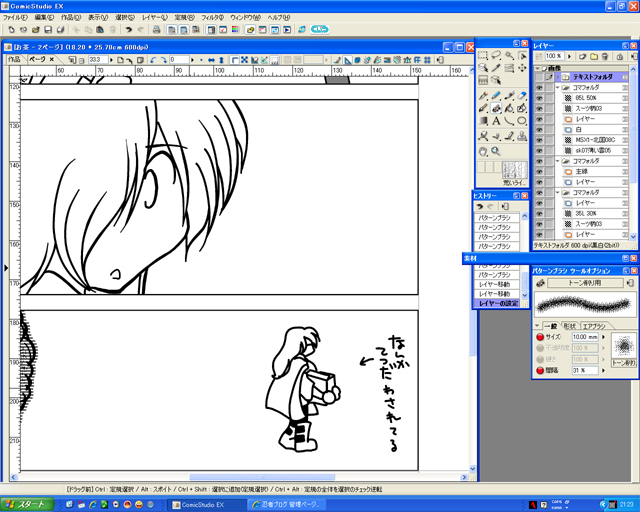Click the サイズ 10.00 mm input field
This screenshot has height=512, width=640.
click(584, 337)
